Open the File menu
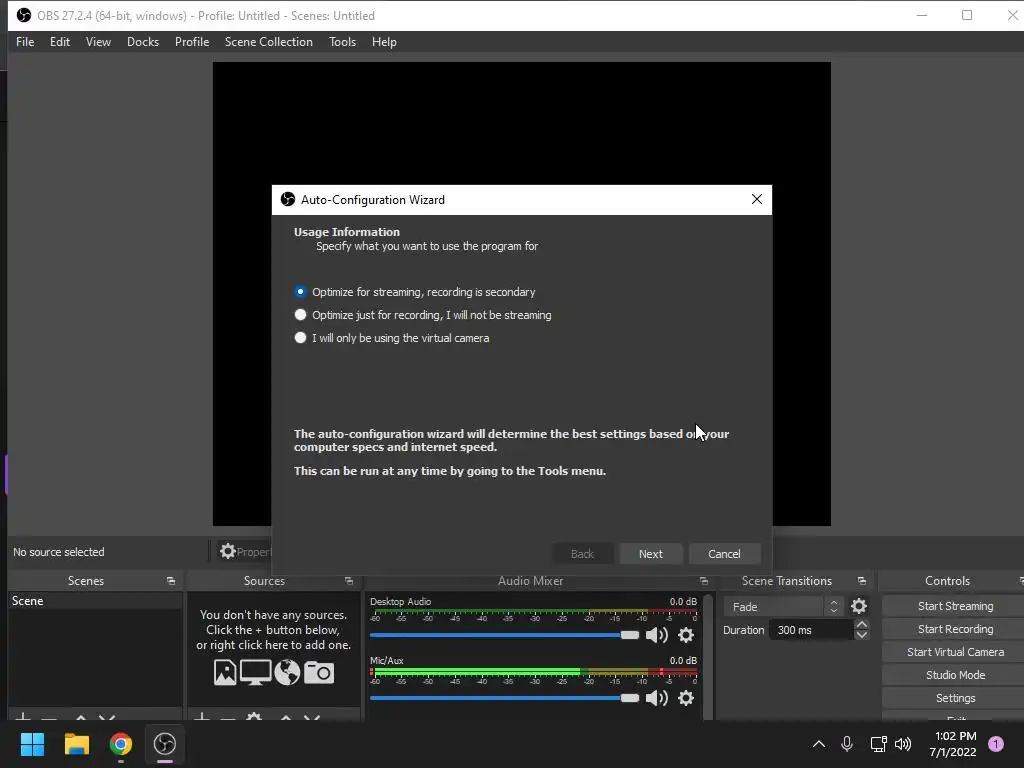Viewport: 1024px width, 768px height. tap(25, 42)
